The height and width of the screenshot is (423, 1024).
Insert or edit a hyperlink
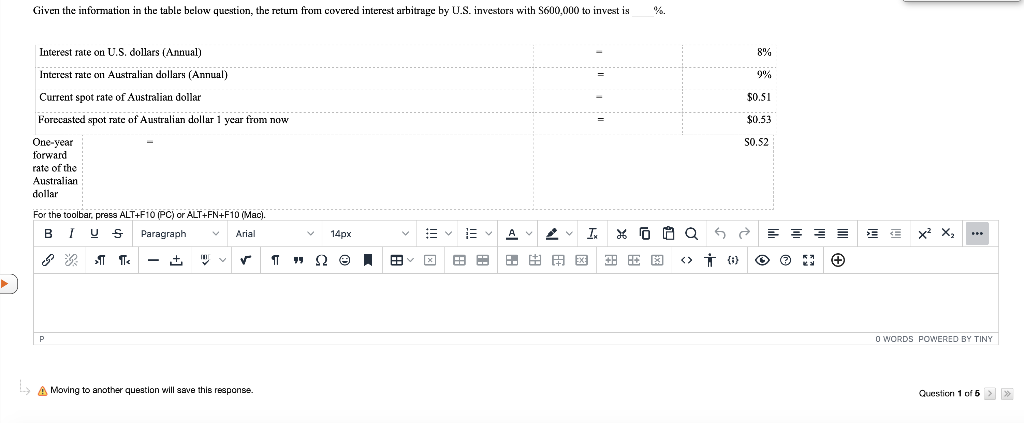click(48, 260)
